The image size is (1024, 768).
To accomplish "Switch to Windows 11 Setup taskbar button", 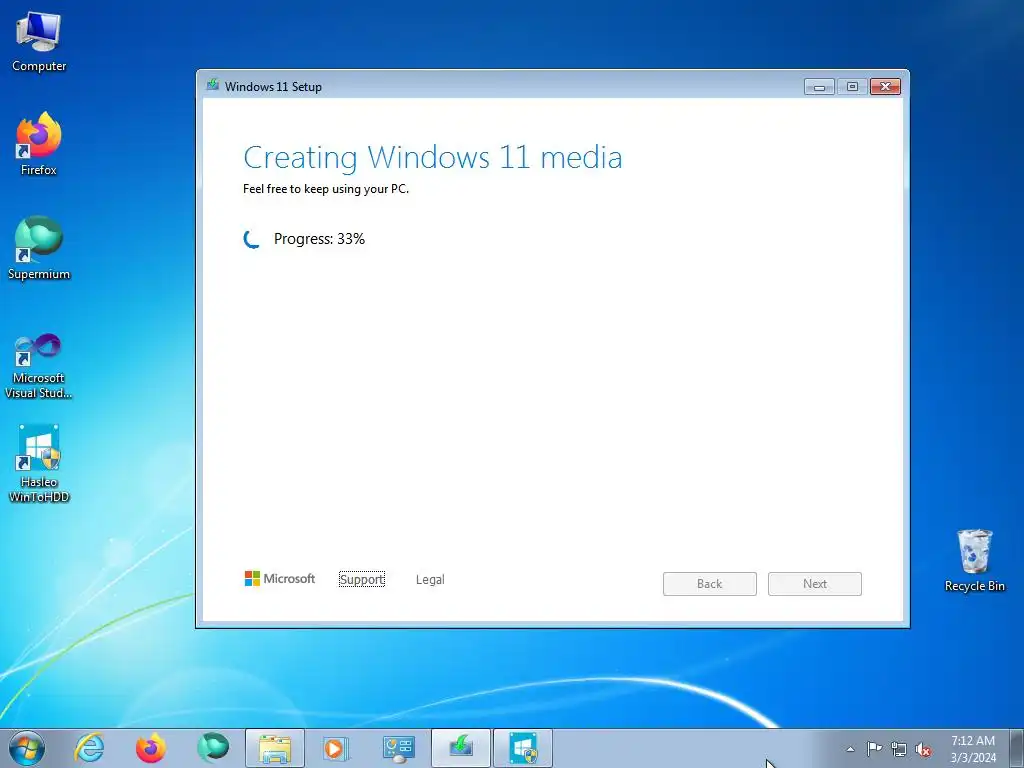I will point(460,748).
